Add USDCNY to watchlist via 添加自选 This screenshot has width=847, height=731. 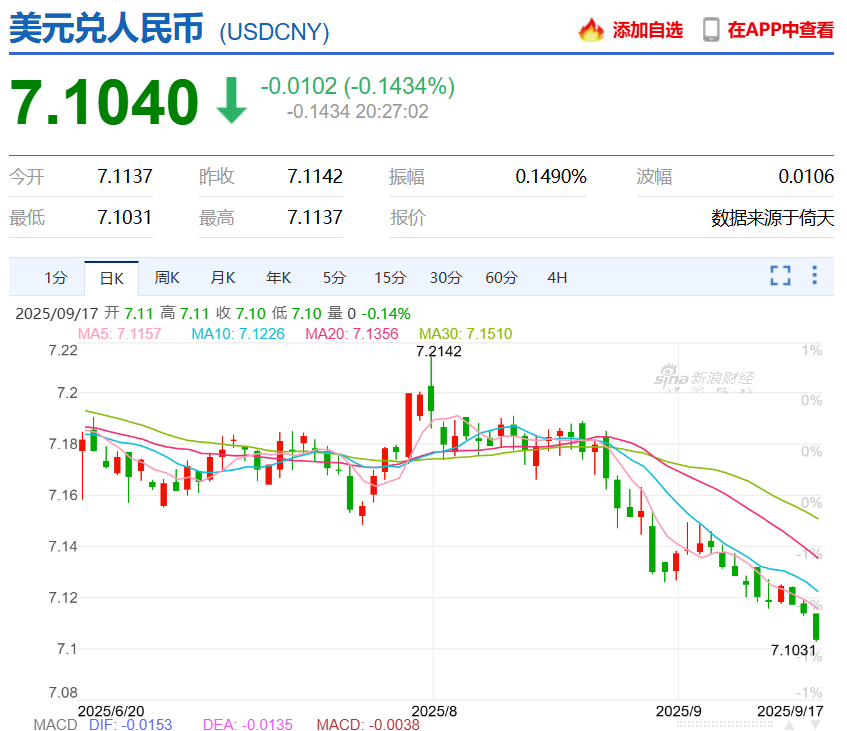point(648,30)
